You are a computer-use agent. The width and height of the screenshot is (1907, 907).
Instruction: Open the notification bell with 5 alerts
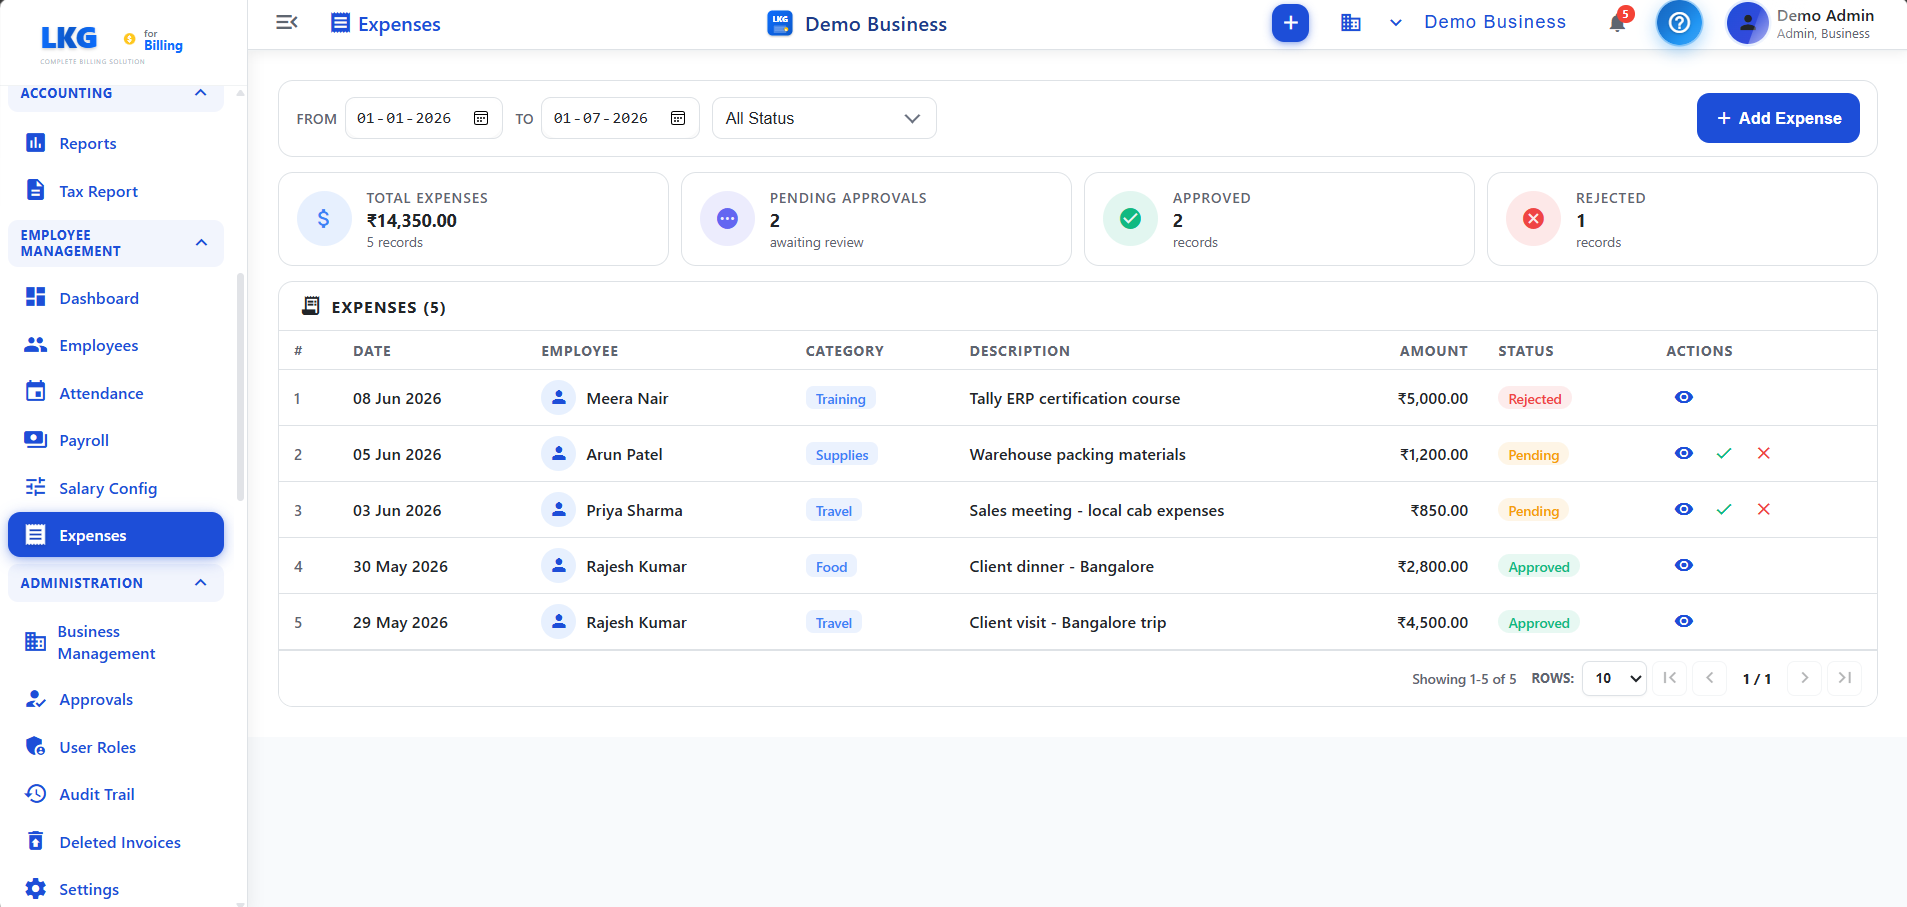pyautogui.click(x=1618, y=22)
